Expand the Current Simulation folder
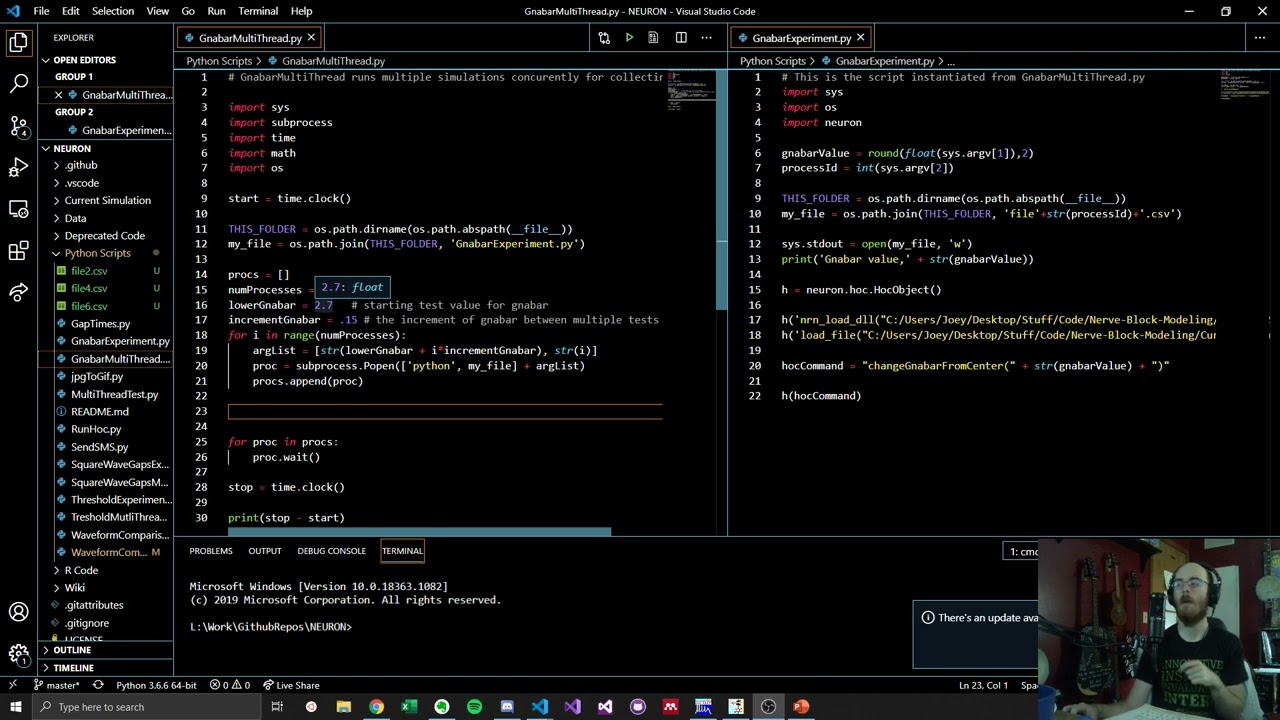This screenshot has width=1280, height=720. pyautogui.click(x=107, y=200)
